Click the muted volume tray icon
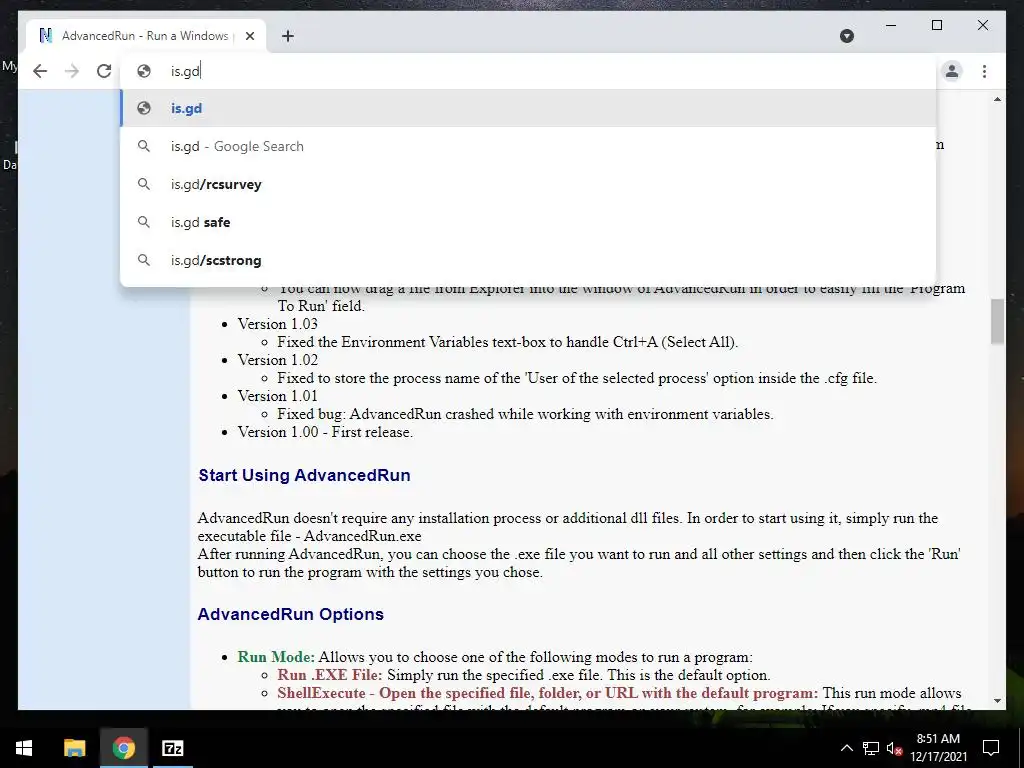1024x768 pixels. [895, 748]
